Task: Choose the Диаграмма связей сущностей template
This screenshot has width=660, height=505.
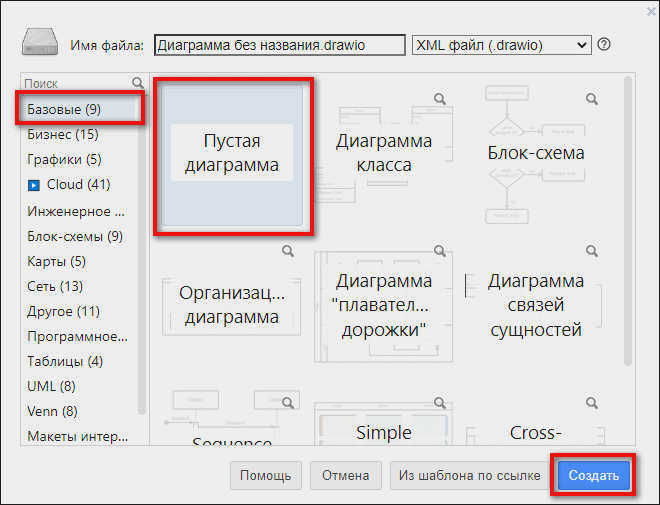Action: tap(536, 306)
